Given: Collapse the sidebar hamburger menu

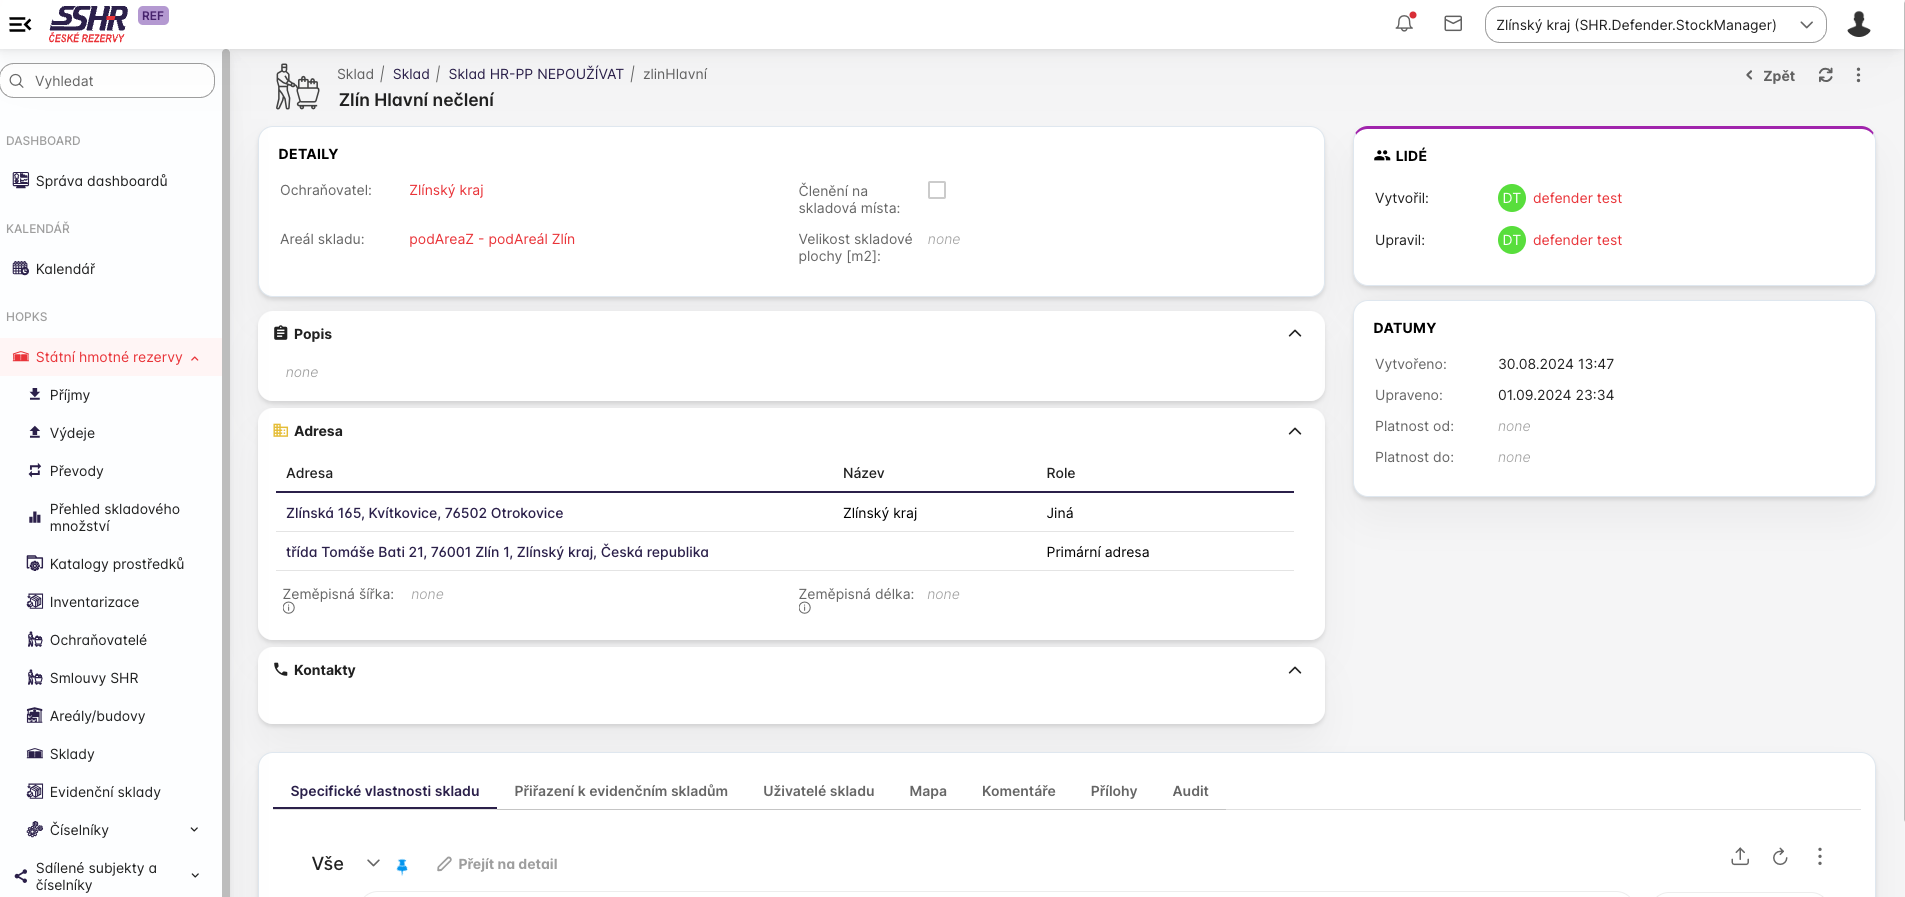Looking at the screenshot, I should pyautogui.click(x=20, y=24).
